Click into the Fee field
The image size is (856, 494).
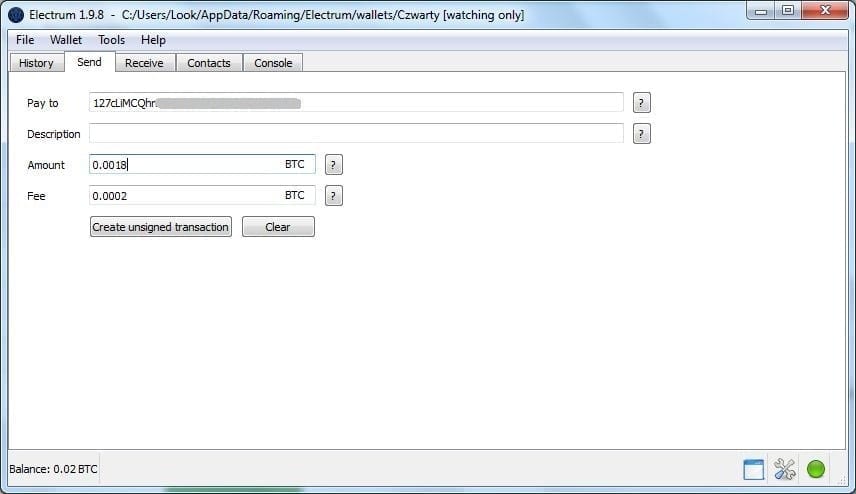202,195
